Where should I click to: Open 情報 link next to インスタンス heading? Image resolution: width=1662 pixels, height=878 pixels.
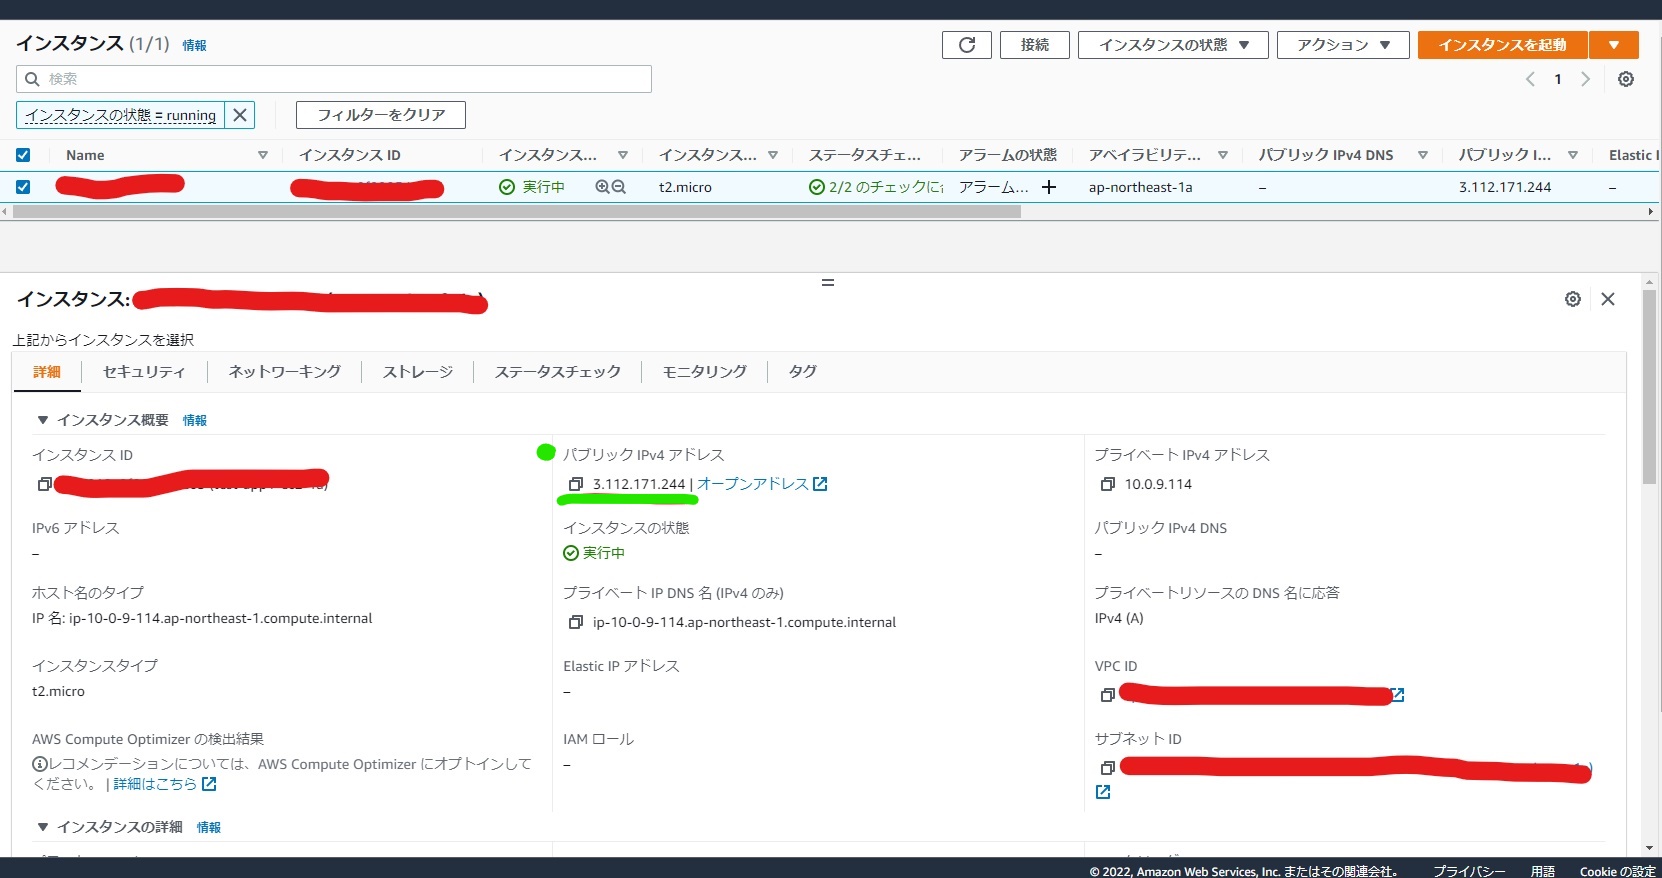(194, 45)
